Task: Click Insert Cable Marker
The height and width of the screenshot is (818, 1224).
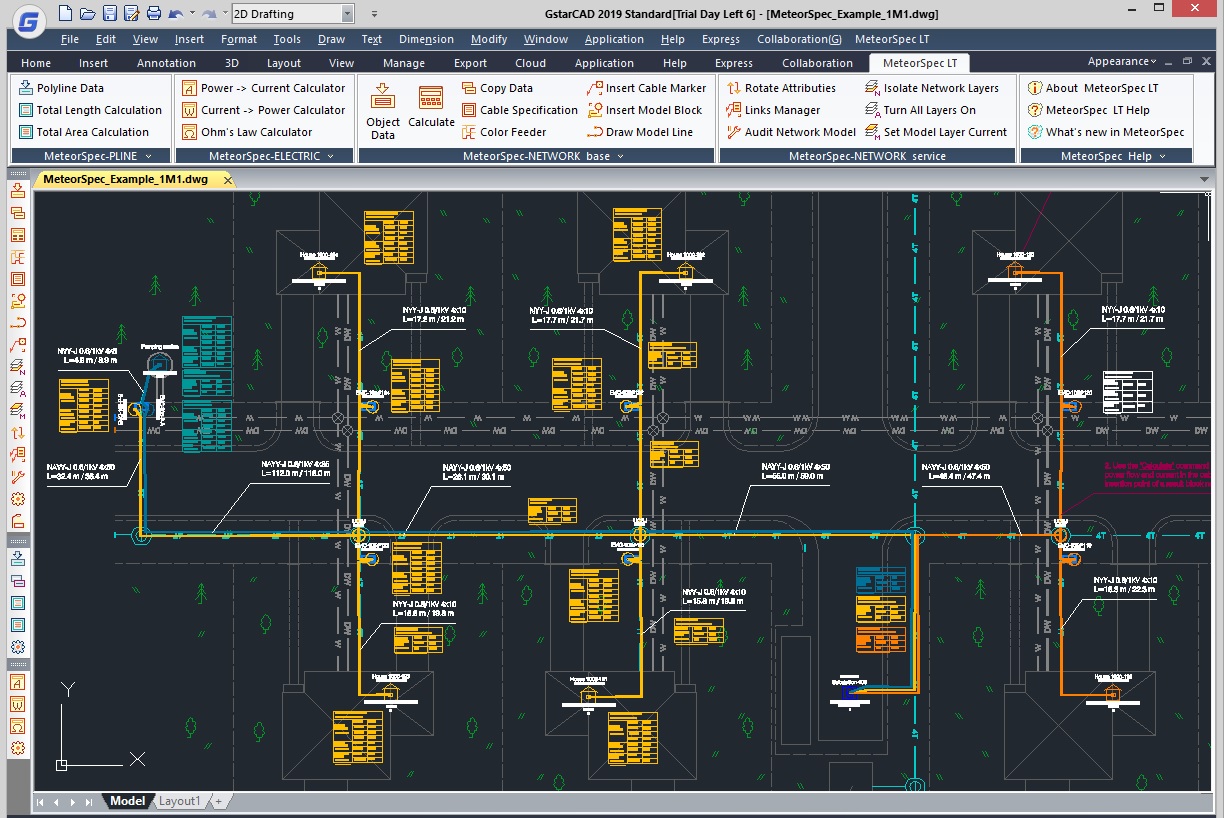Action: (x=655, y=88)
